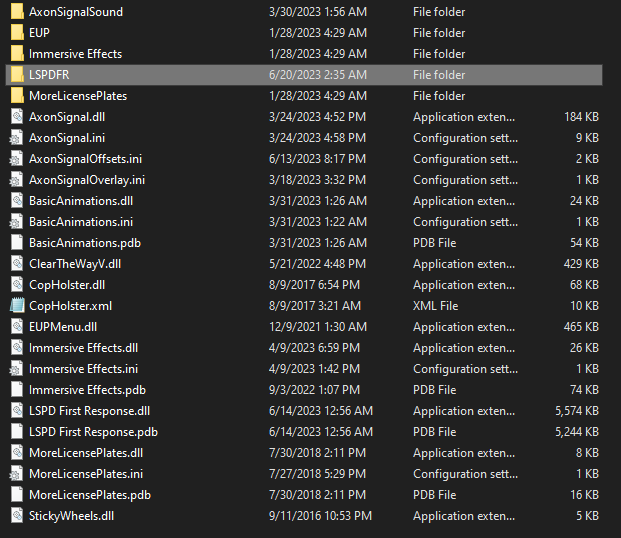Click the LSPD First Response.dll icon
Screen dimensions: 621x538
click(x=17, y=411)
